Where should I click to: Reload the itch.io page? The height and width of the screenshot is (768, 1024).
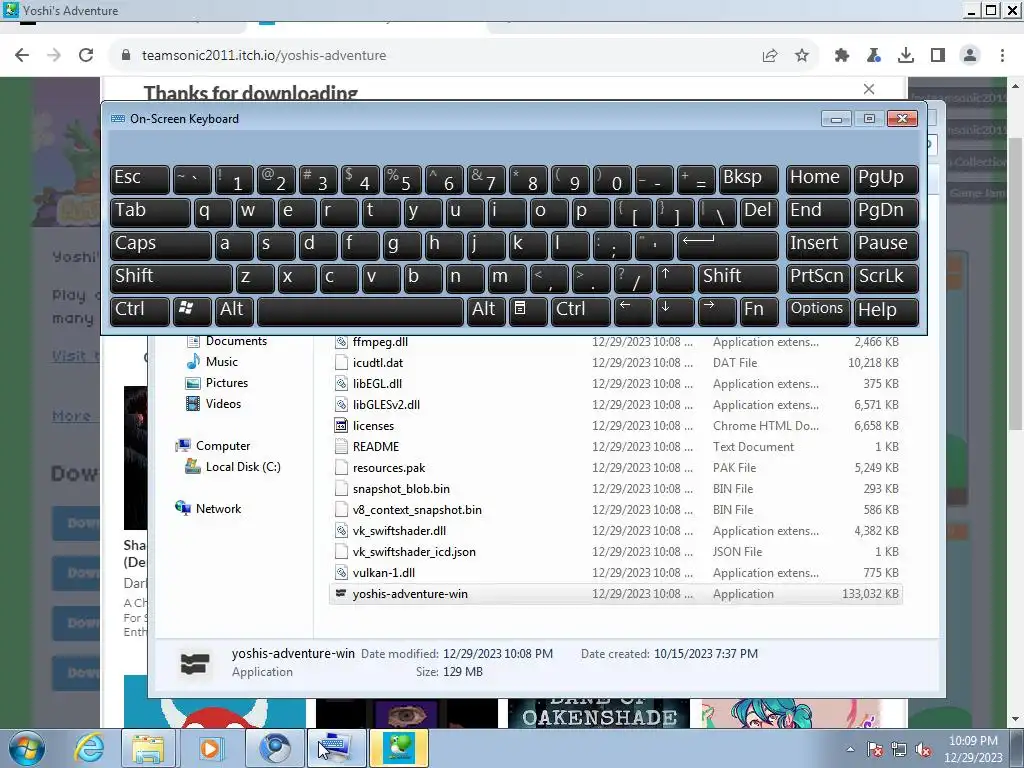(x=86, y=56)
